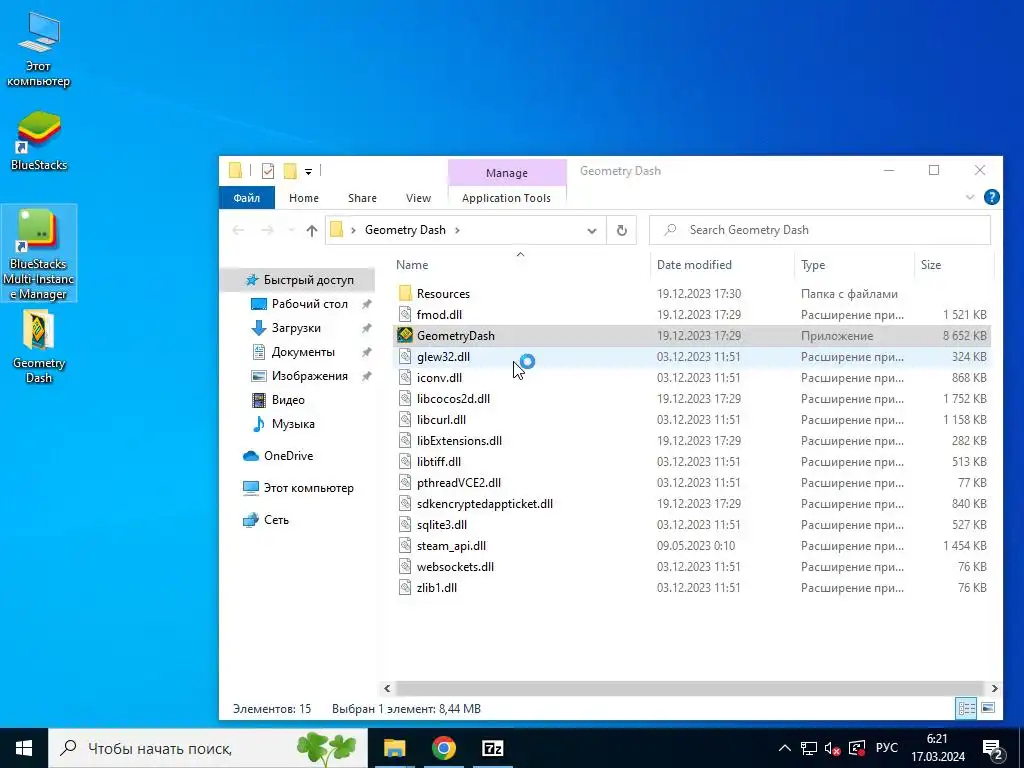
Task: Switch to the Home ribbon tab
Action: (304, 198)
